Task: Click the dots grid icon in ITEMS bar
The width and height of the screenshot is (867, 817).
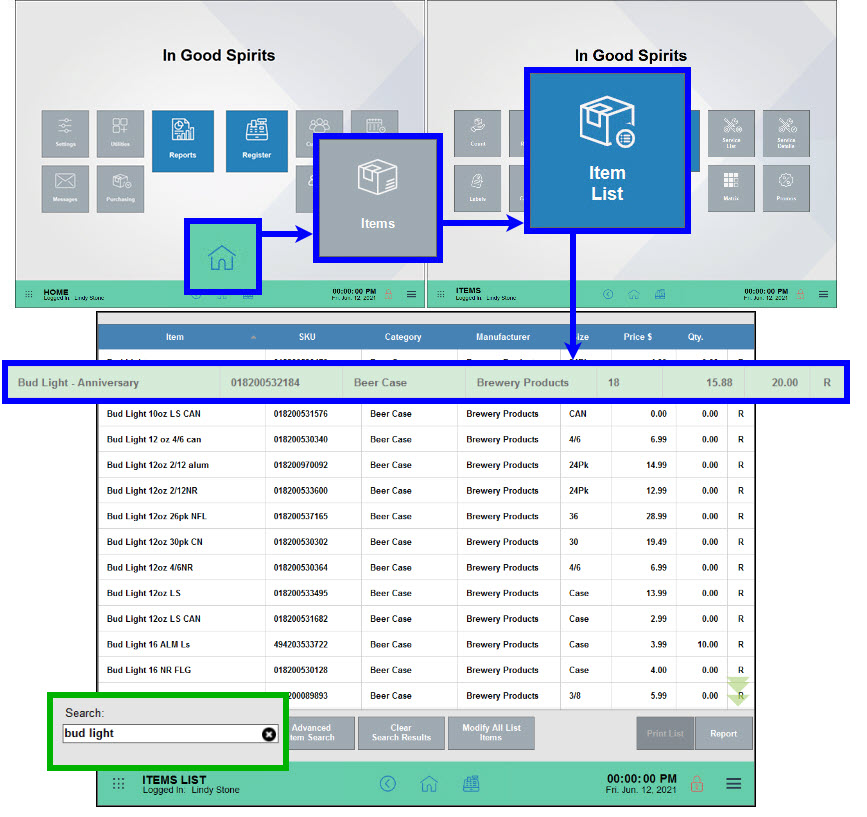Action: [441, 294]
